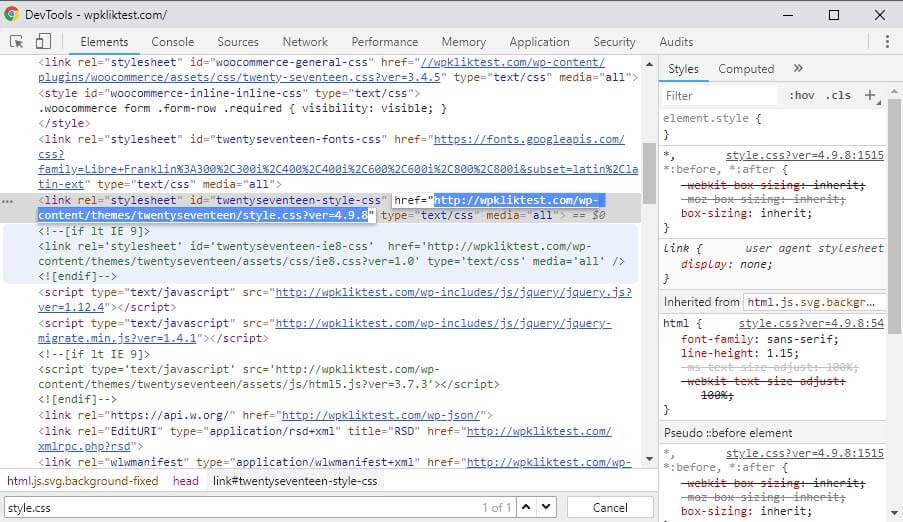
Task: Open the Security tab
Action: (614, 42)
